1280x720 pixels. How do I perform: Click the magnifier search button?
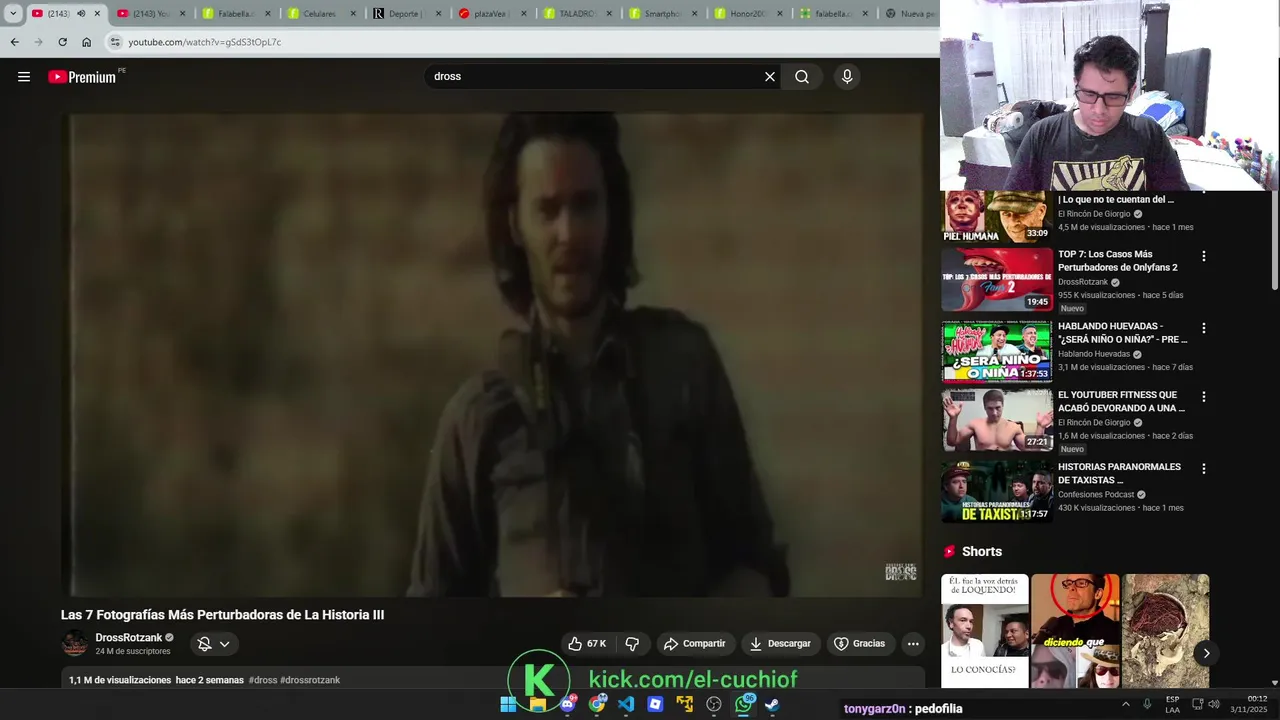point(802,77)
